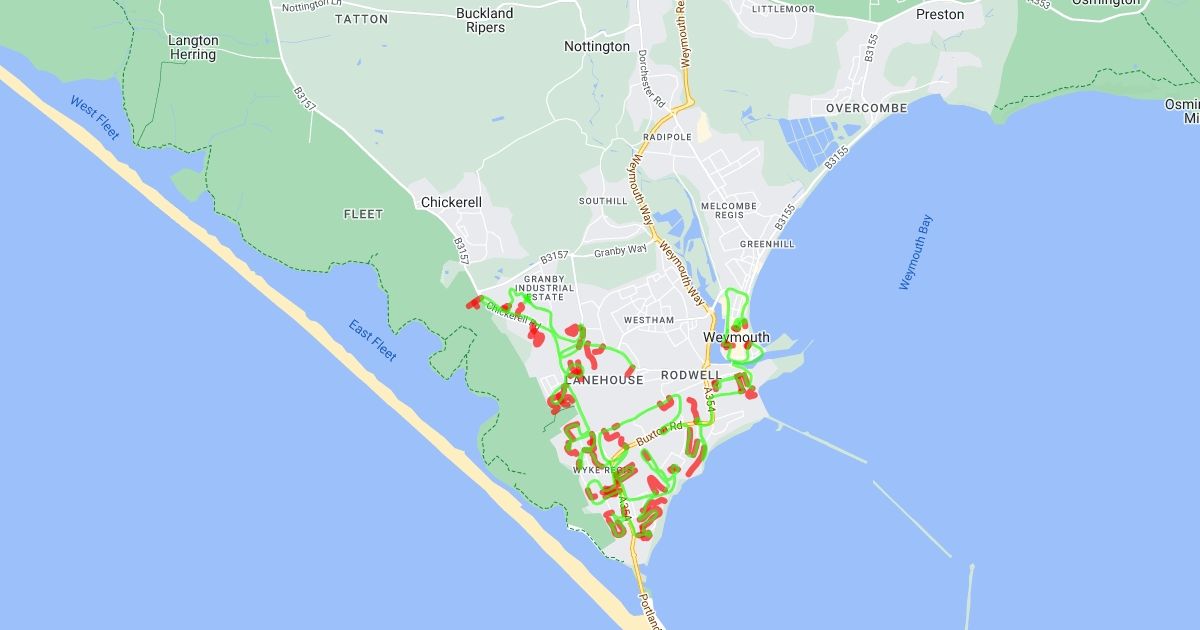Click the Weymouth town label

tap(736, 337)
